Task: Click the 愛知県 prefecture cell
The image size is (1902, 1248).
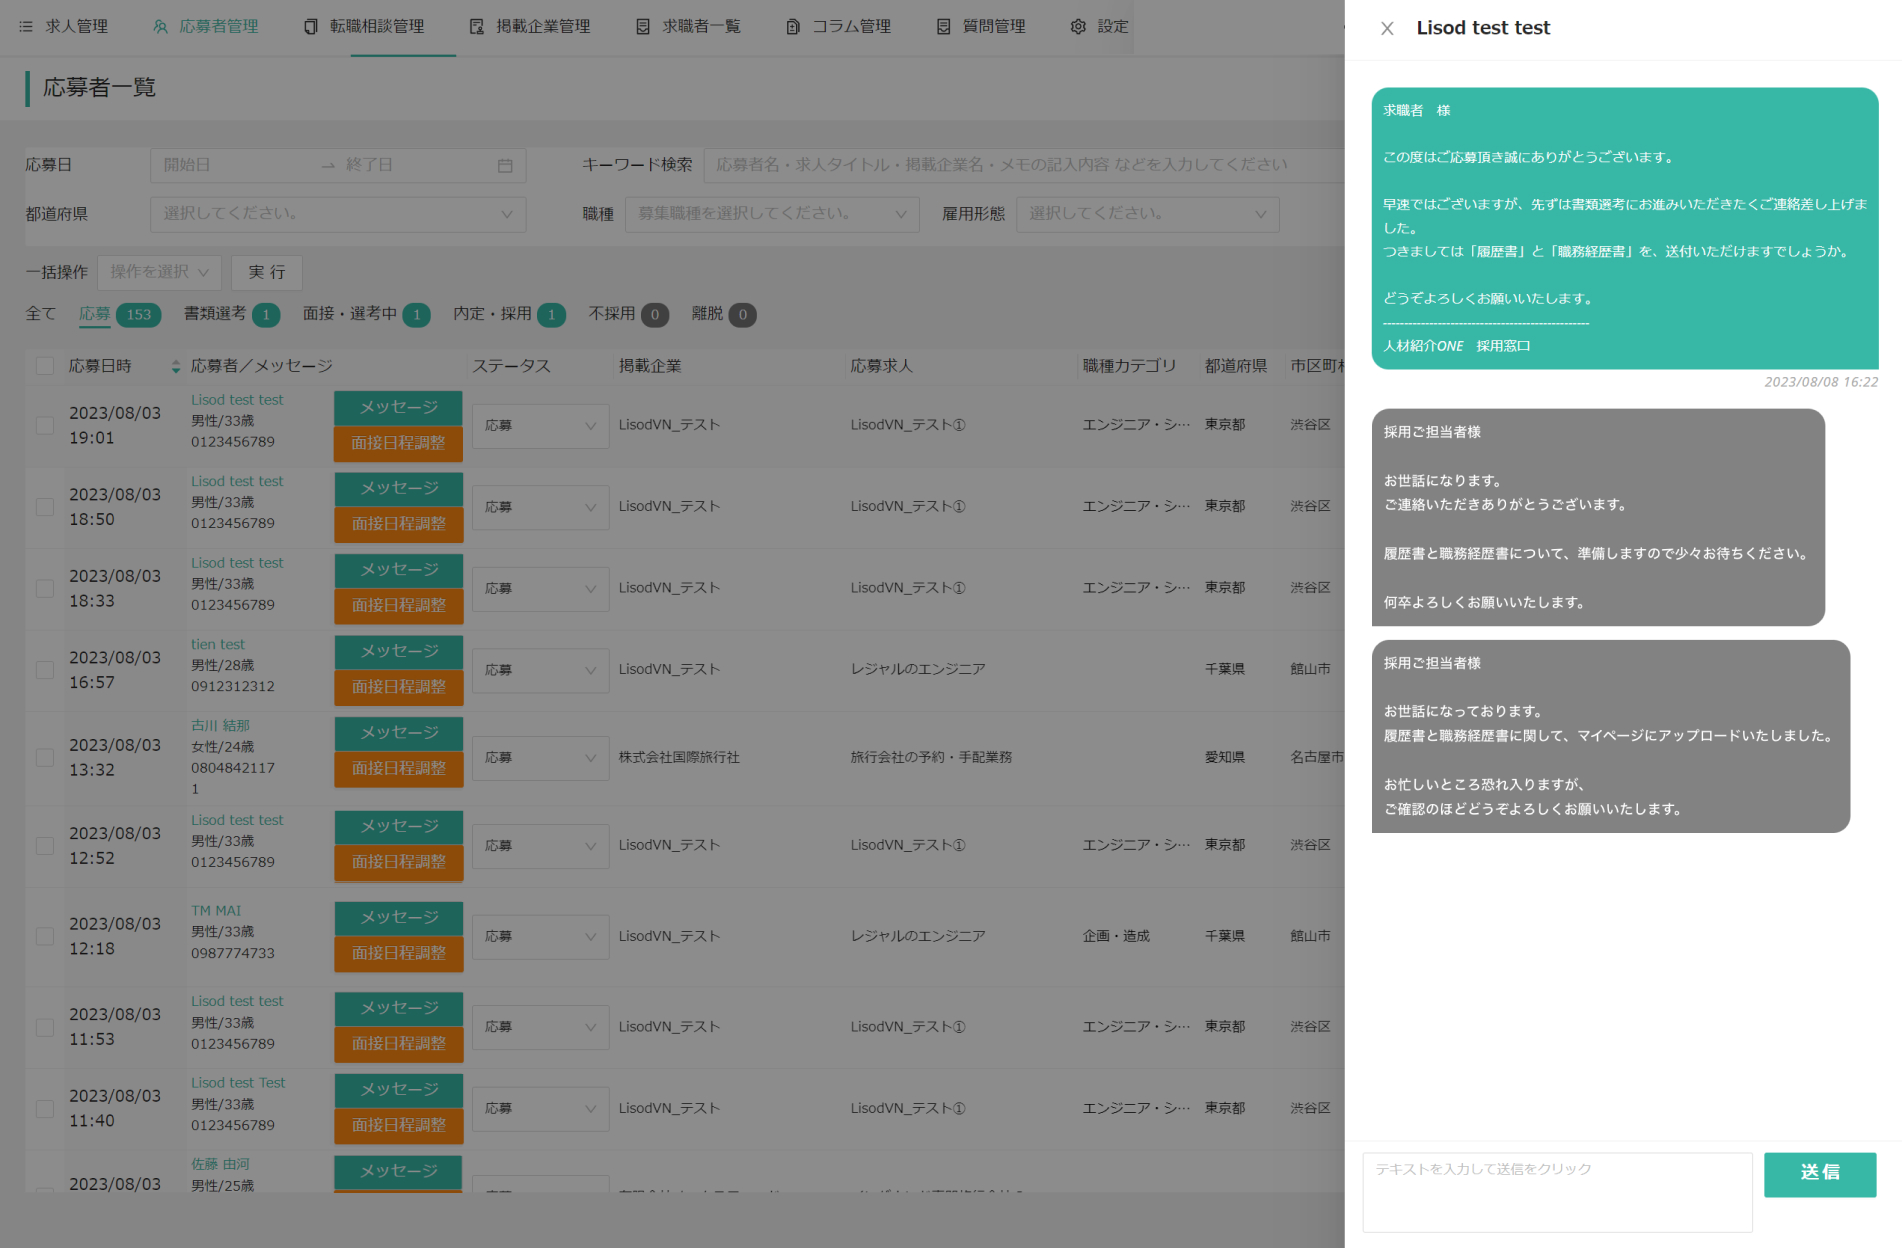Action: point(1225,757)
